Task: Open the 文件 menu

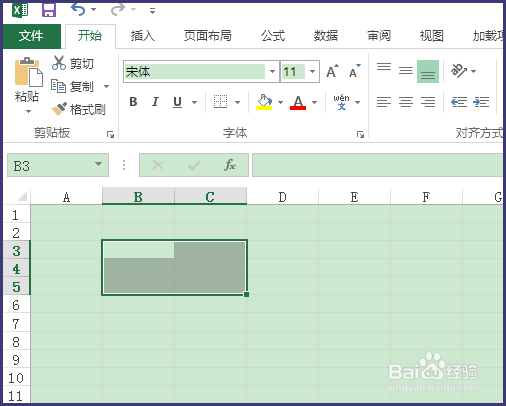Action: click(32, 36)
